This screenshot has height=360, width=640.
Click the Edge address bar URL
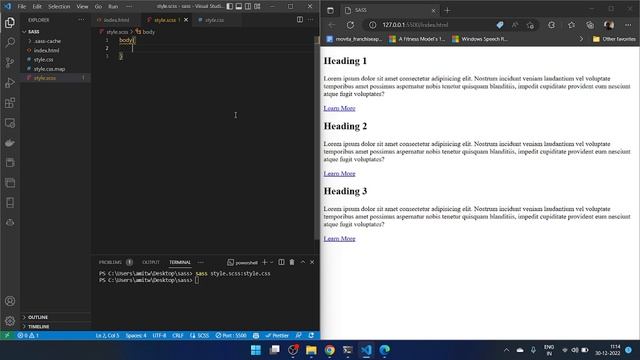point(415,25)
